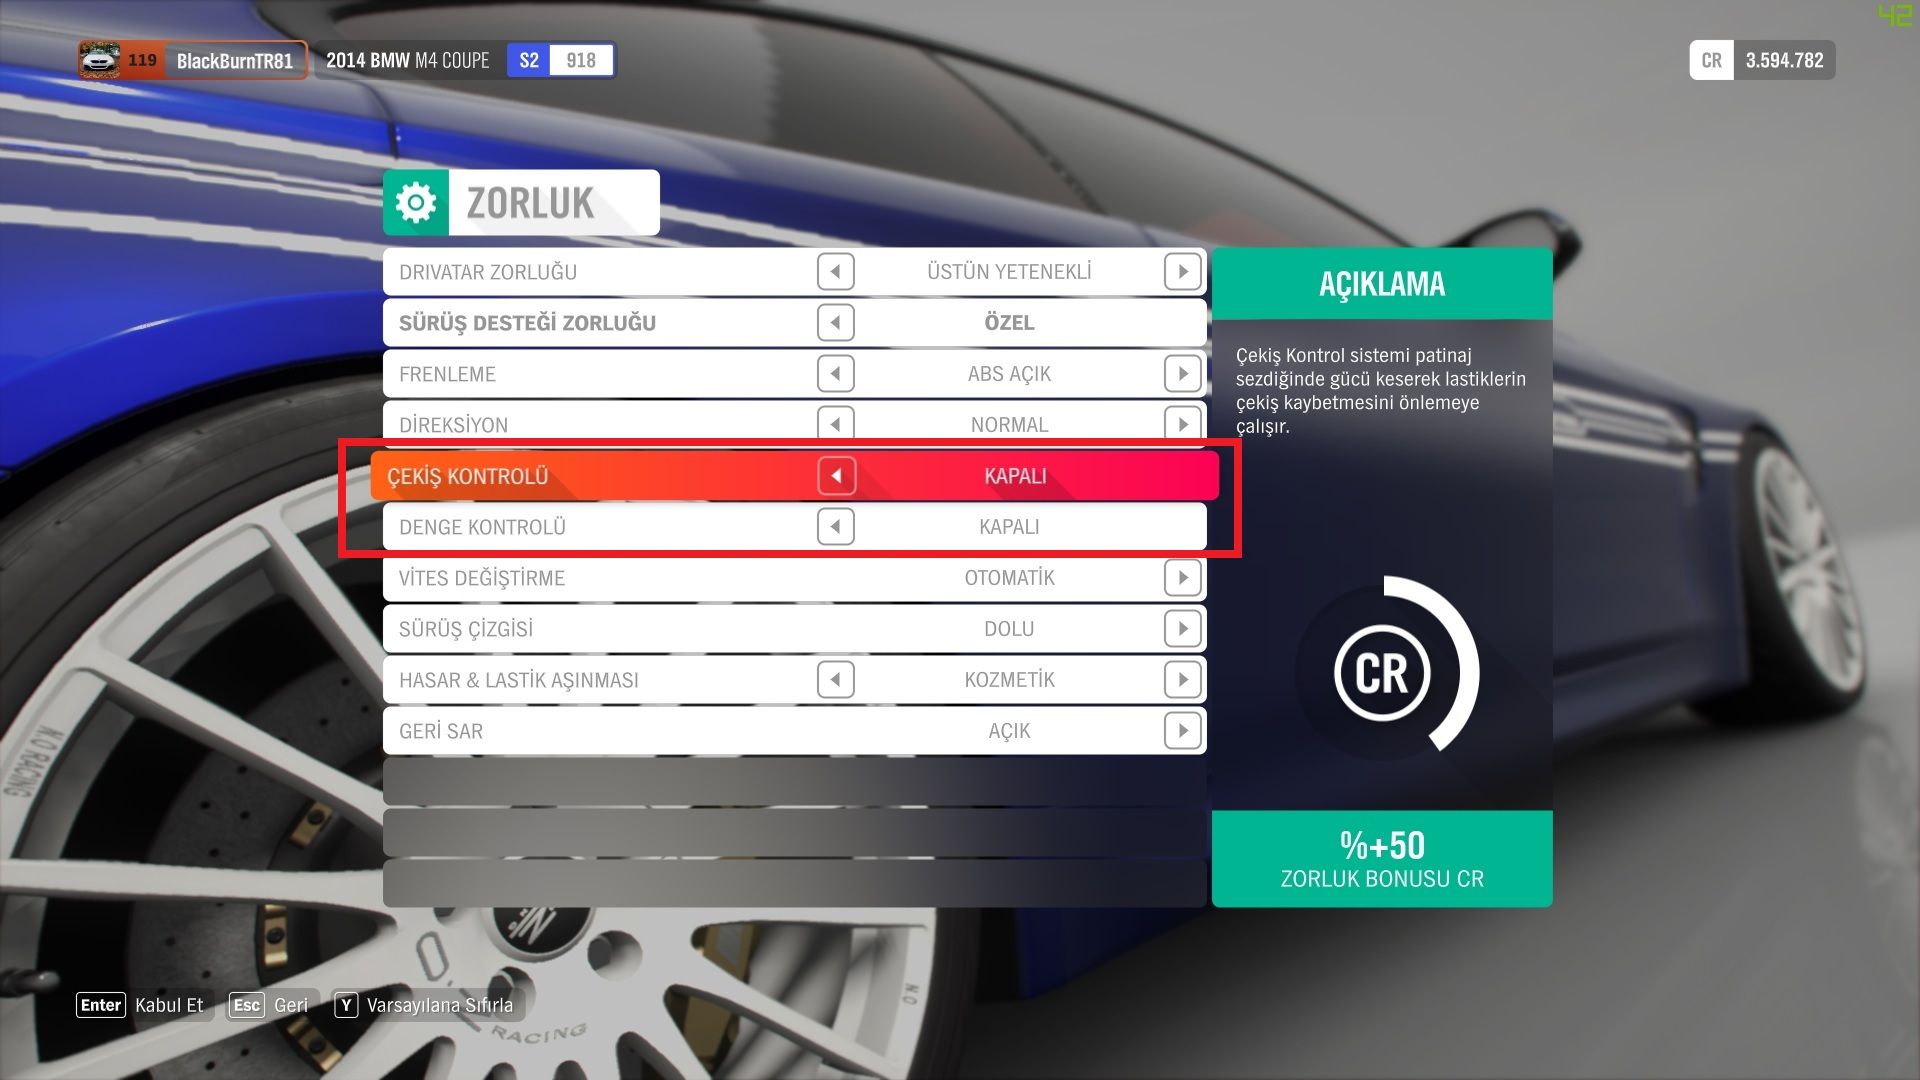Select the Direksiyon menu row

(x=600, y=424)
